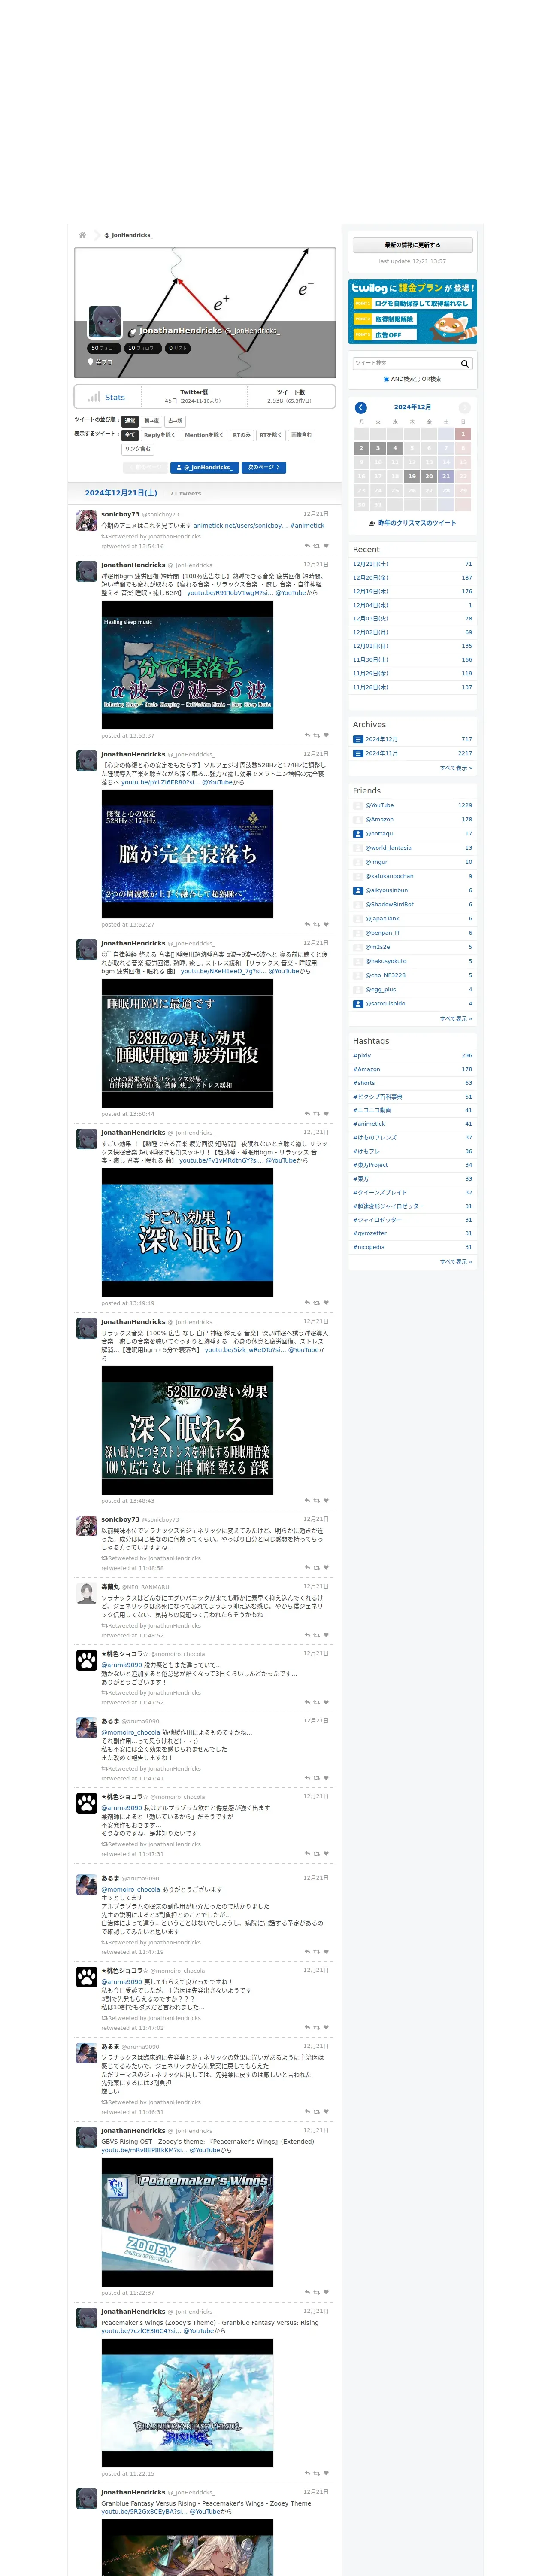This screenshot has height=2576, width=551.
Task: Select 古→新 sort order
Action: (x=175, y=421)
